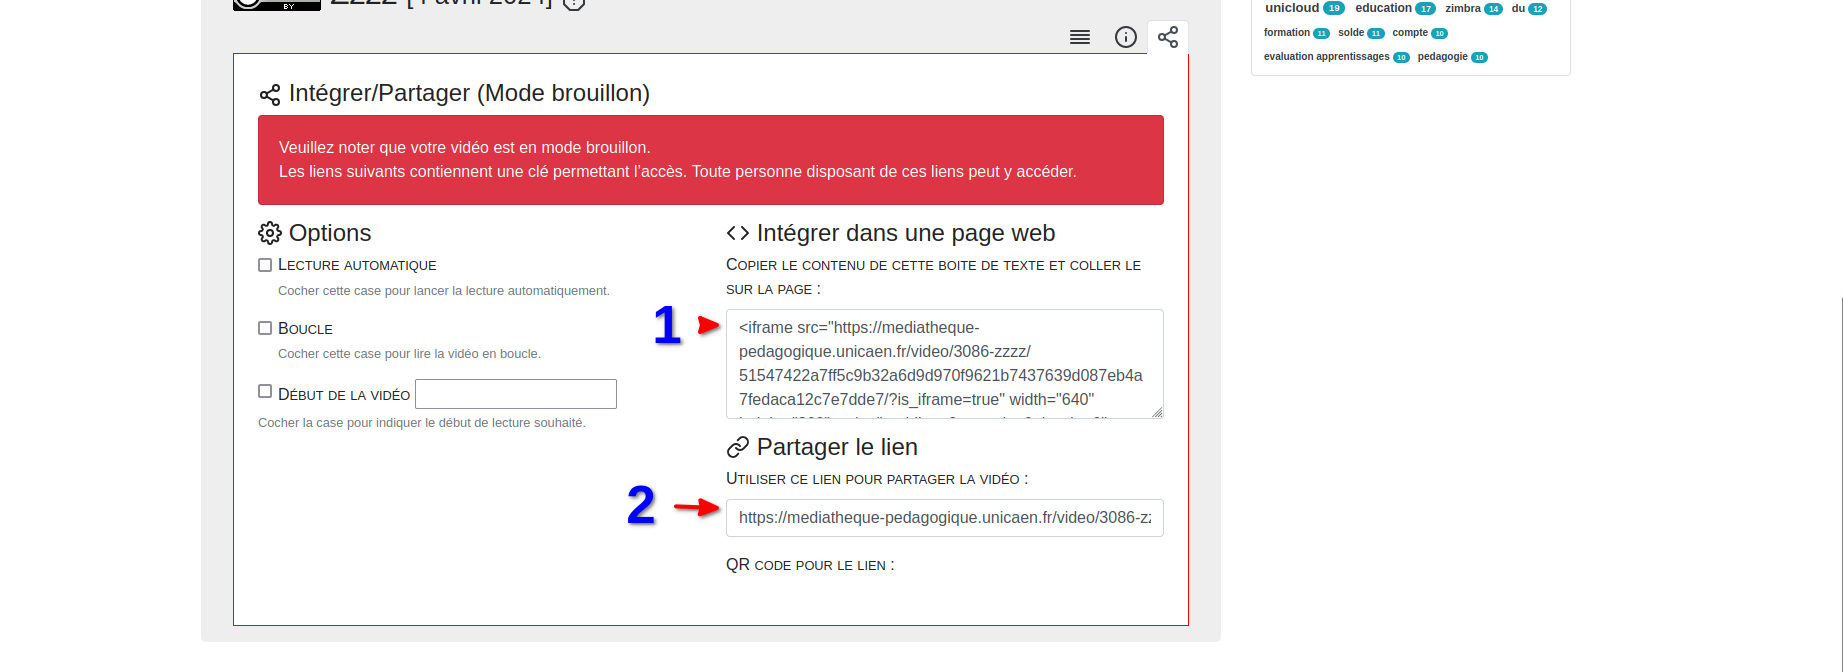Click the compte tag
Viewport: 1843px width, 672px height.
click(x=1410, y=33)
